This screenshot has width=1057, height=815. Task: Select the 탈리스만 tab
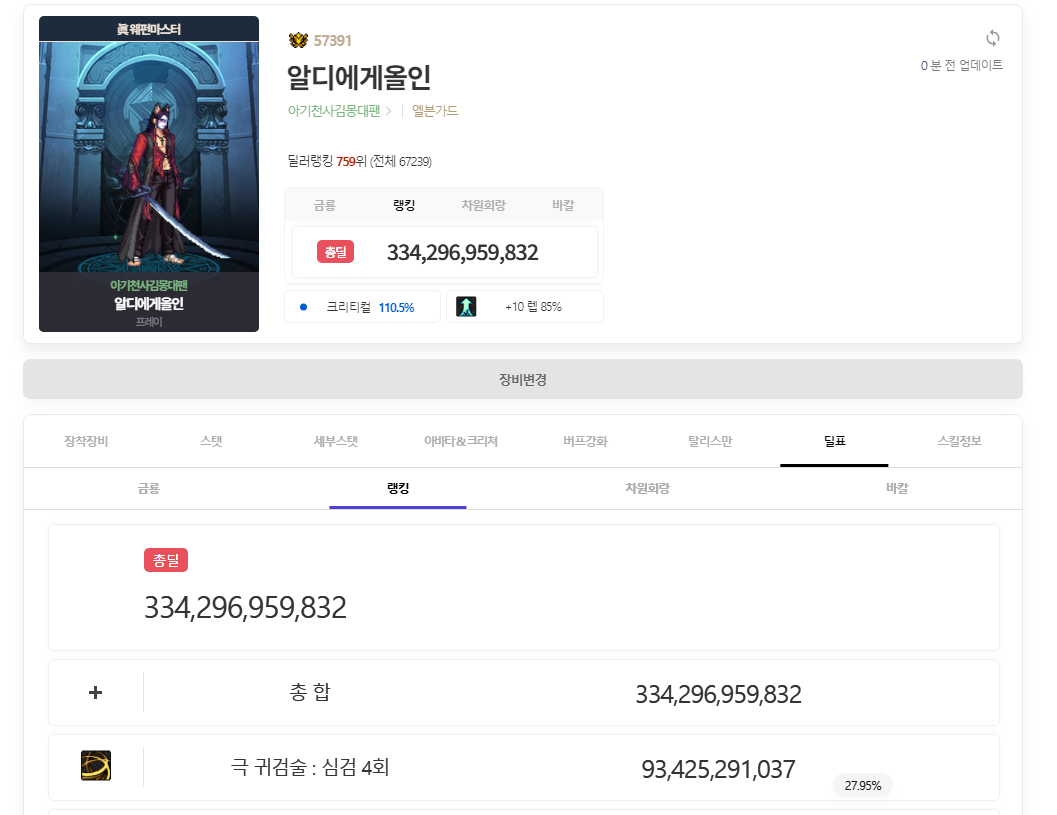710,441
